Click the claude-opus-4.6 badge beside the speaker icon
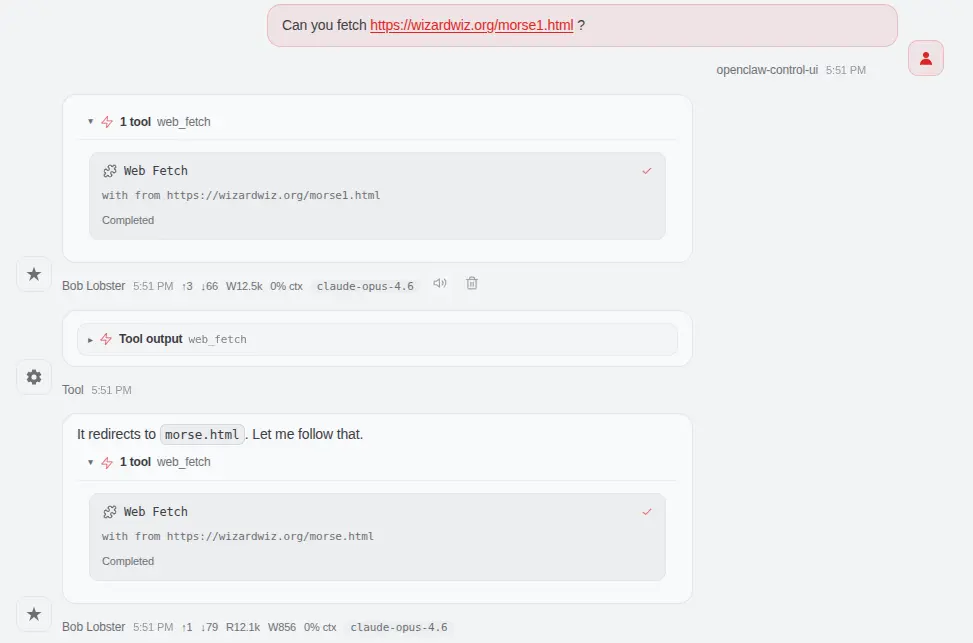 point(365,286)
